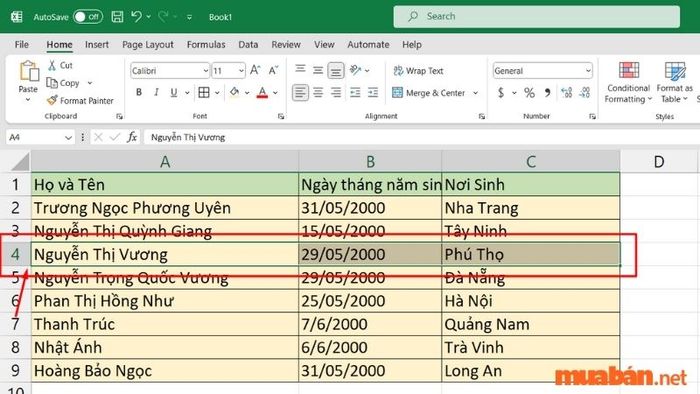The image size is (700, 394).
Task: Open the Copy options dropdown arrow
Action: (90, 83)
